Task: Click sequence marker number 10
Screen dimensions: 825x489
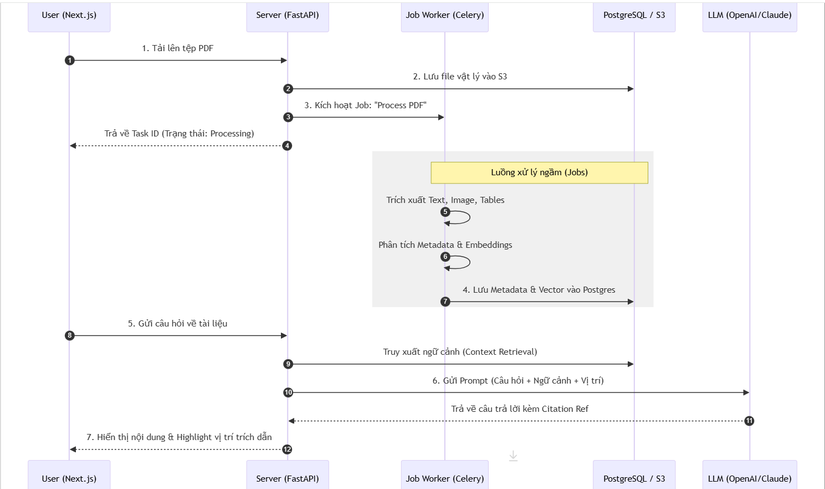Action: coord(288,393)
